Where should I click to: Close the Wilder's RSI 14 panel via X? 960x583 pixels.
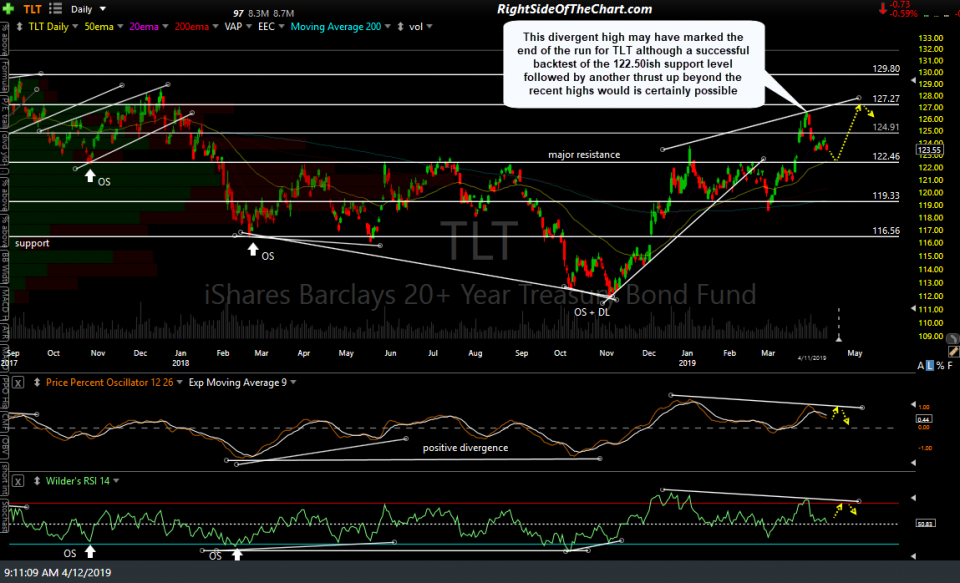[x=17, y=481]
